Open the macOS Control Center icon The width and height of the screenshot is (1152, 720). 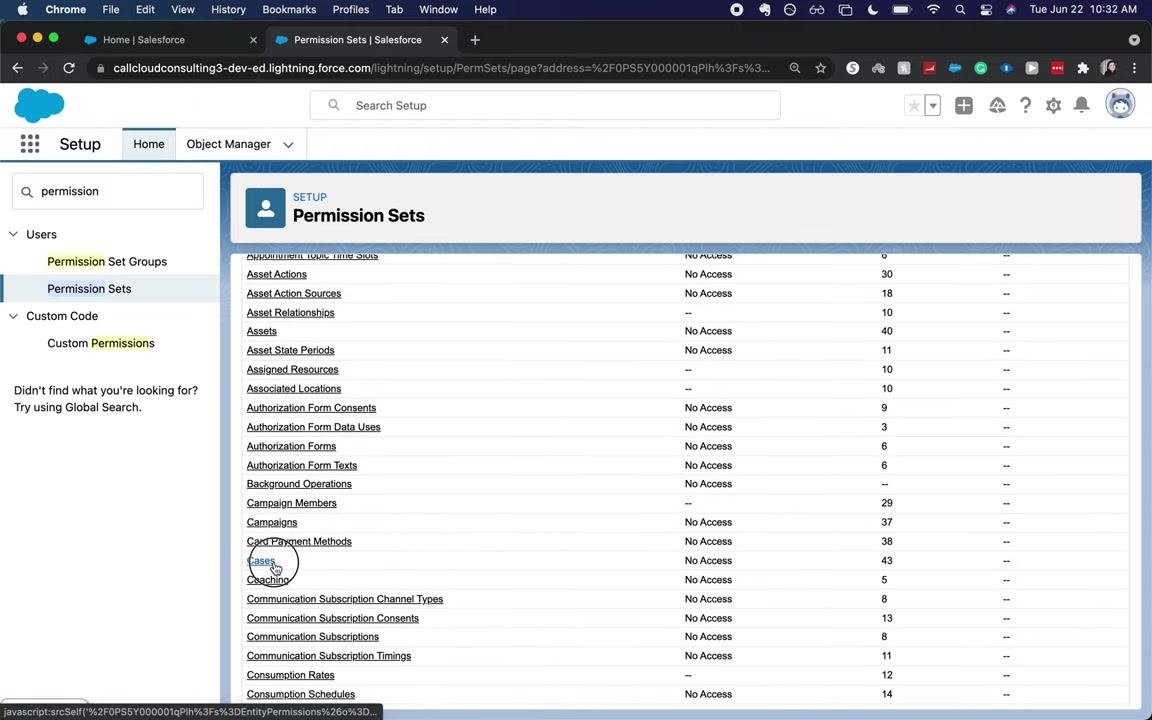click(986, 10)
